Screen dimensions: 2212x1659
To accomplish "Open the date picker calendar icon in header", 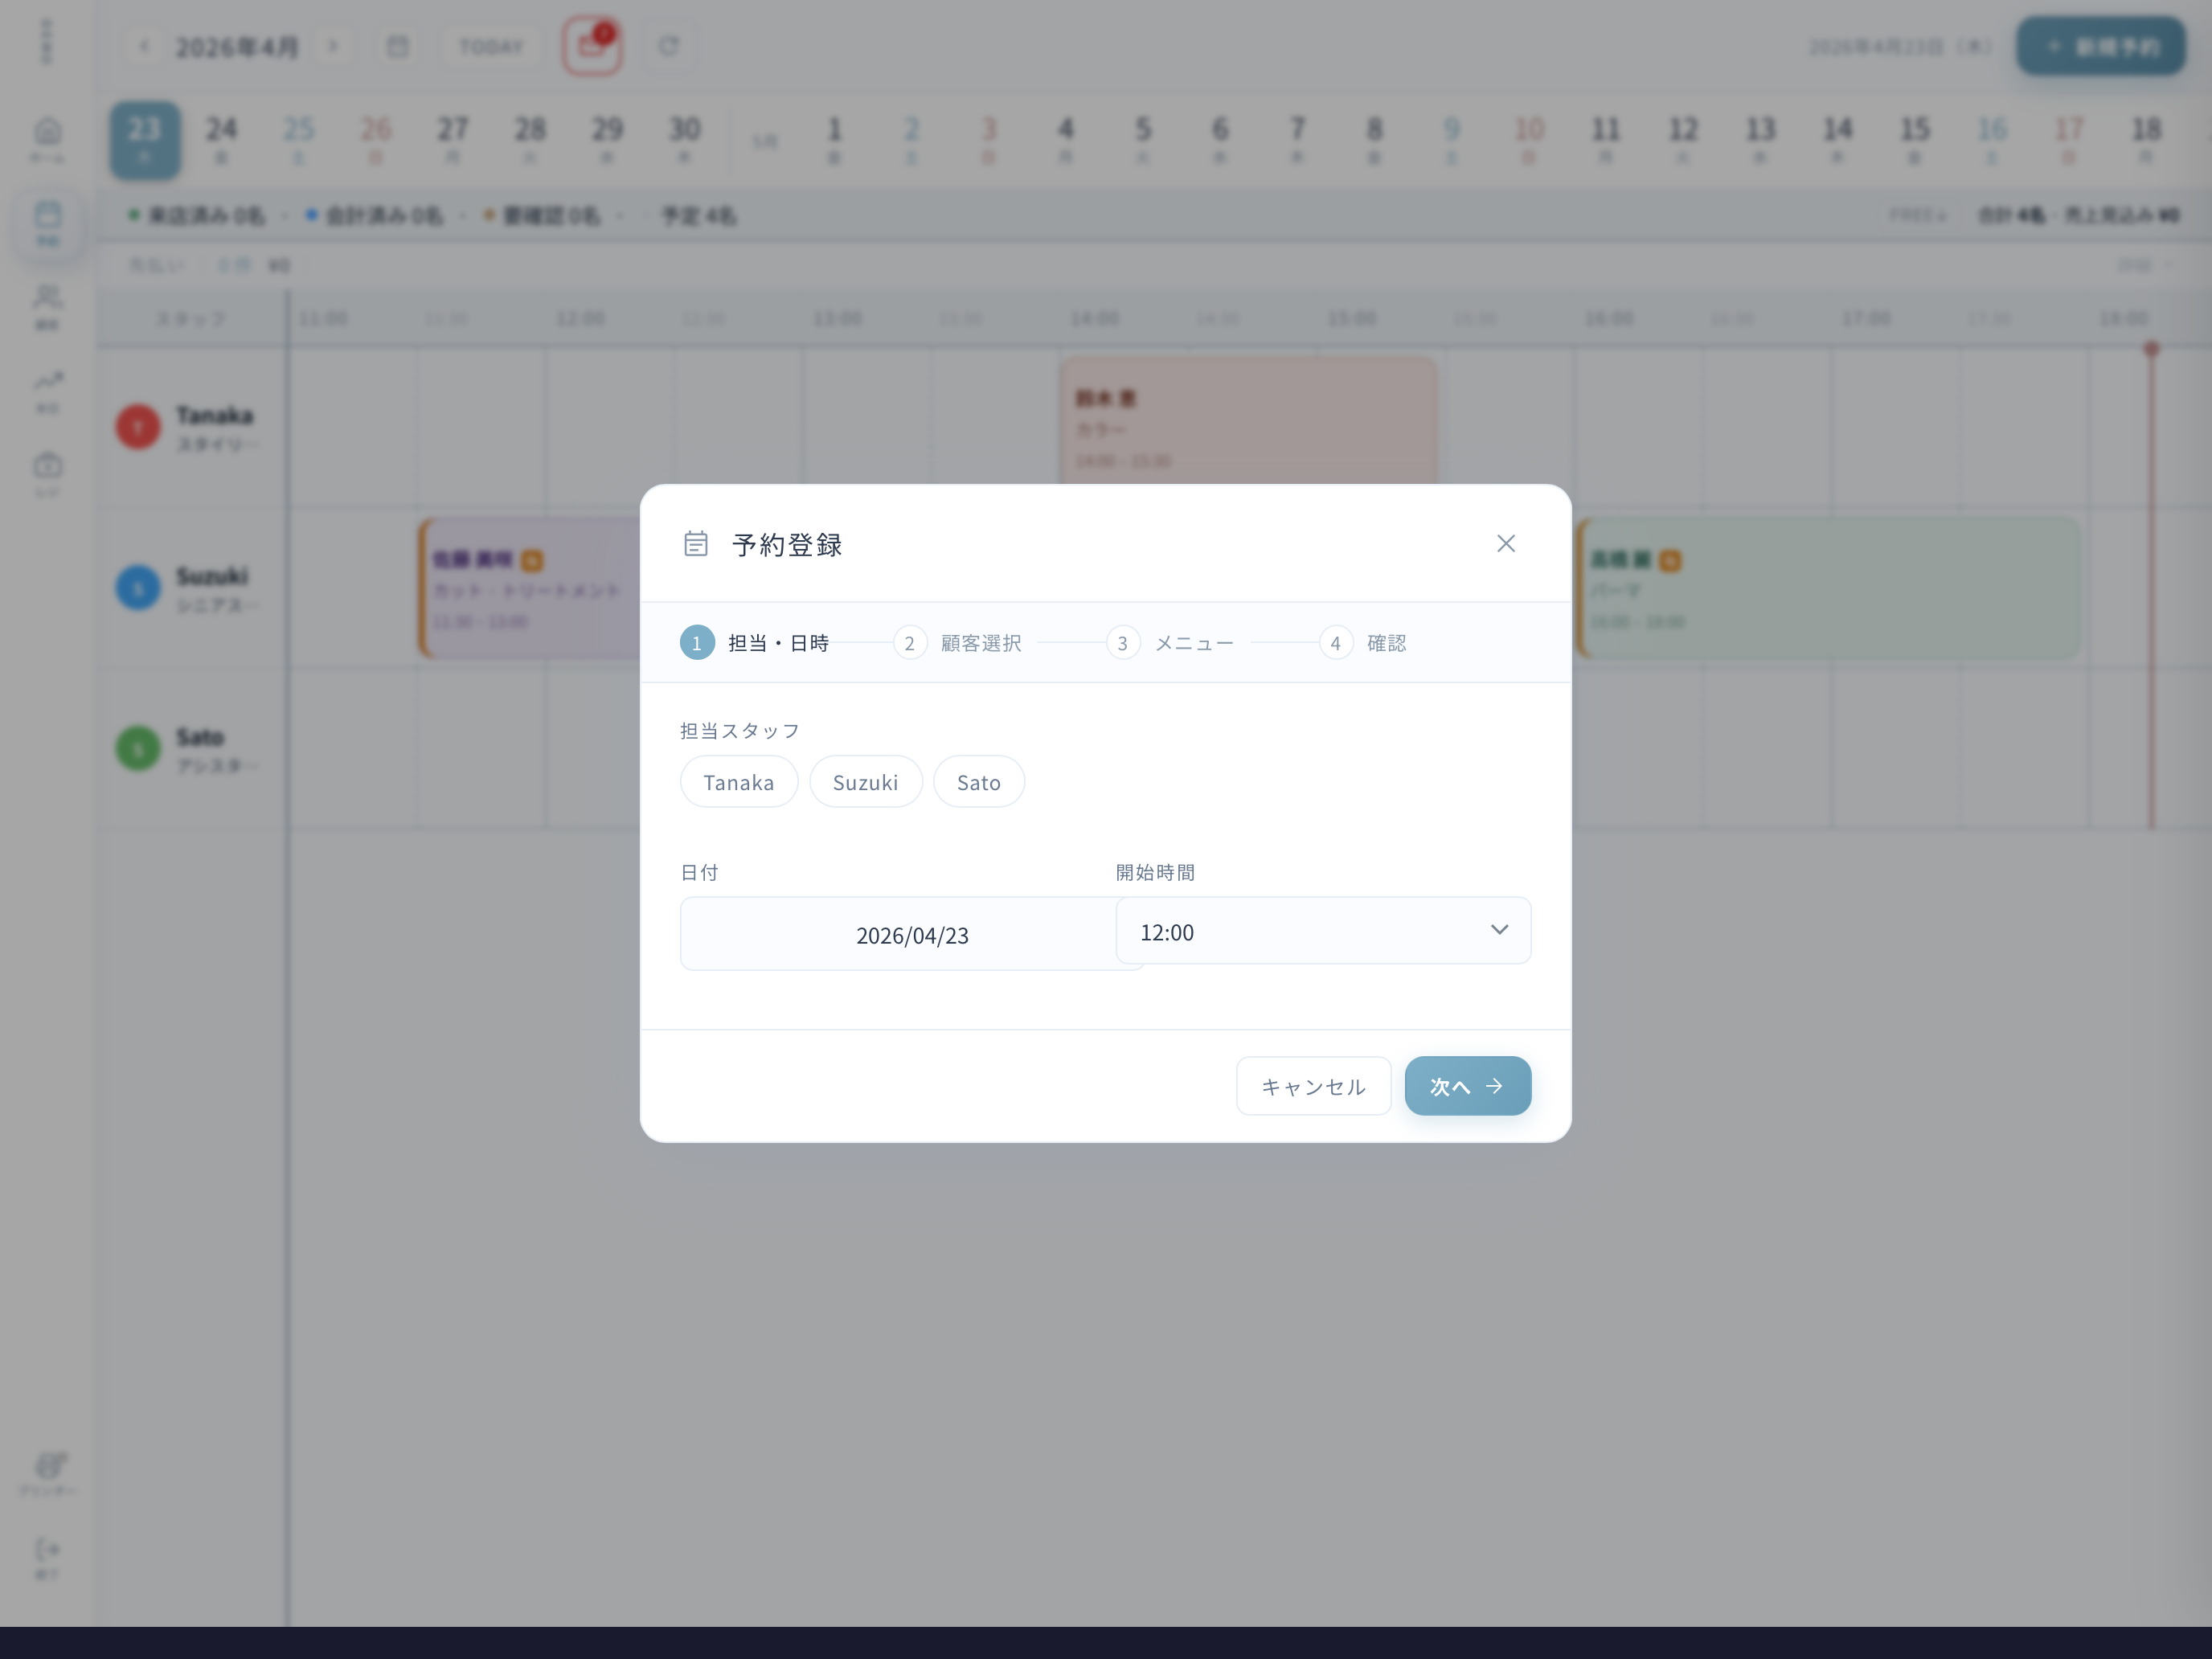I will pyautogui.click(x=398, y=46).
